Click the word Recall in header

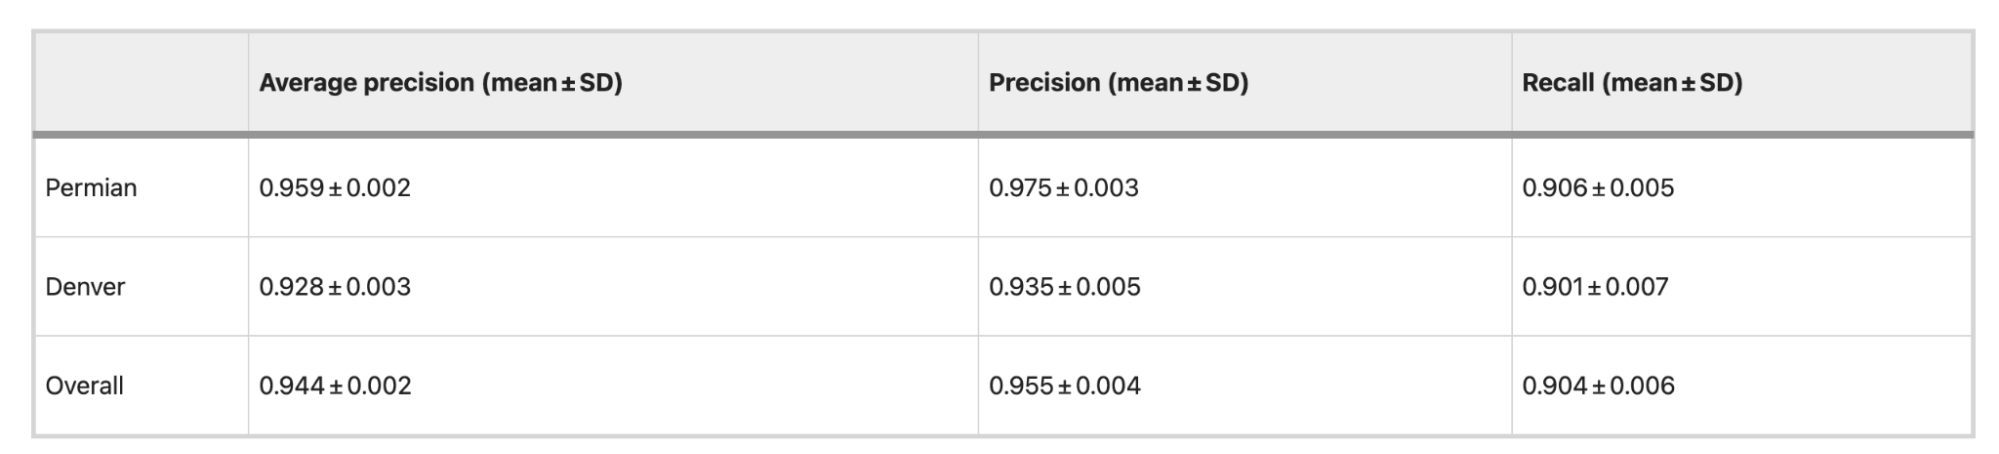1558,83
